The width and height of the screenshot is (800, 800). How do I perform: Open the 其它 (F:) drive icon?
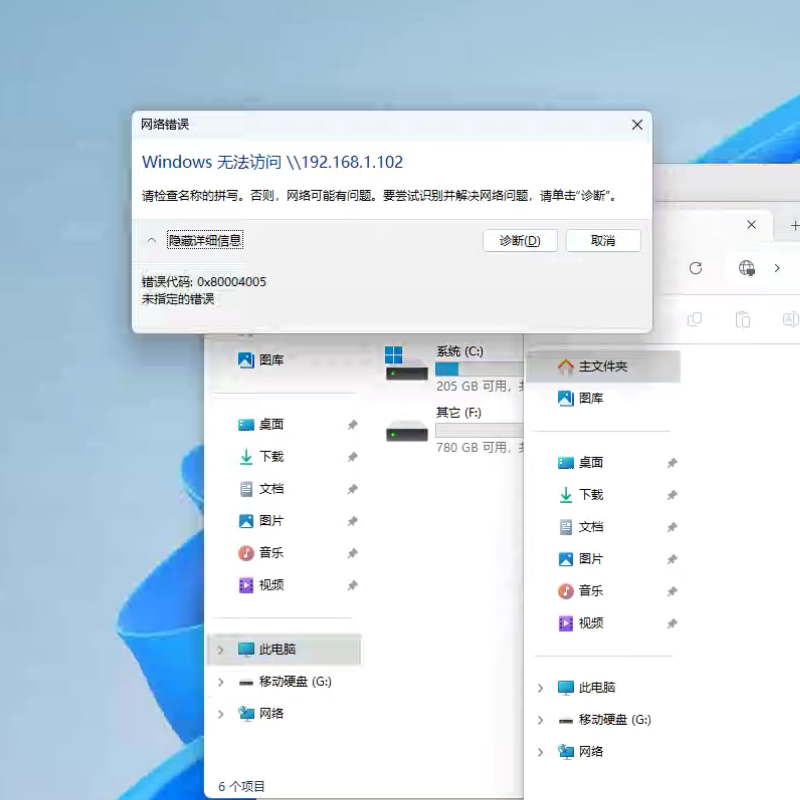tap(406, 431)
